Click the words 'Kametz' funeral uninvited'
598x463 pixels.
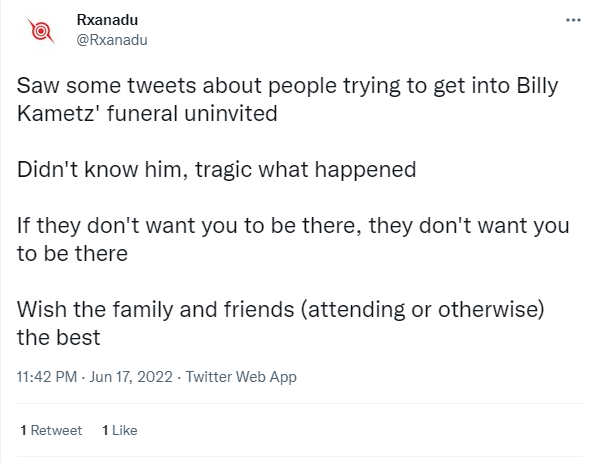pos(147,114)
